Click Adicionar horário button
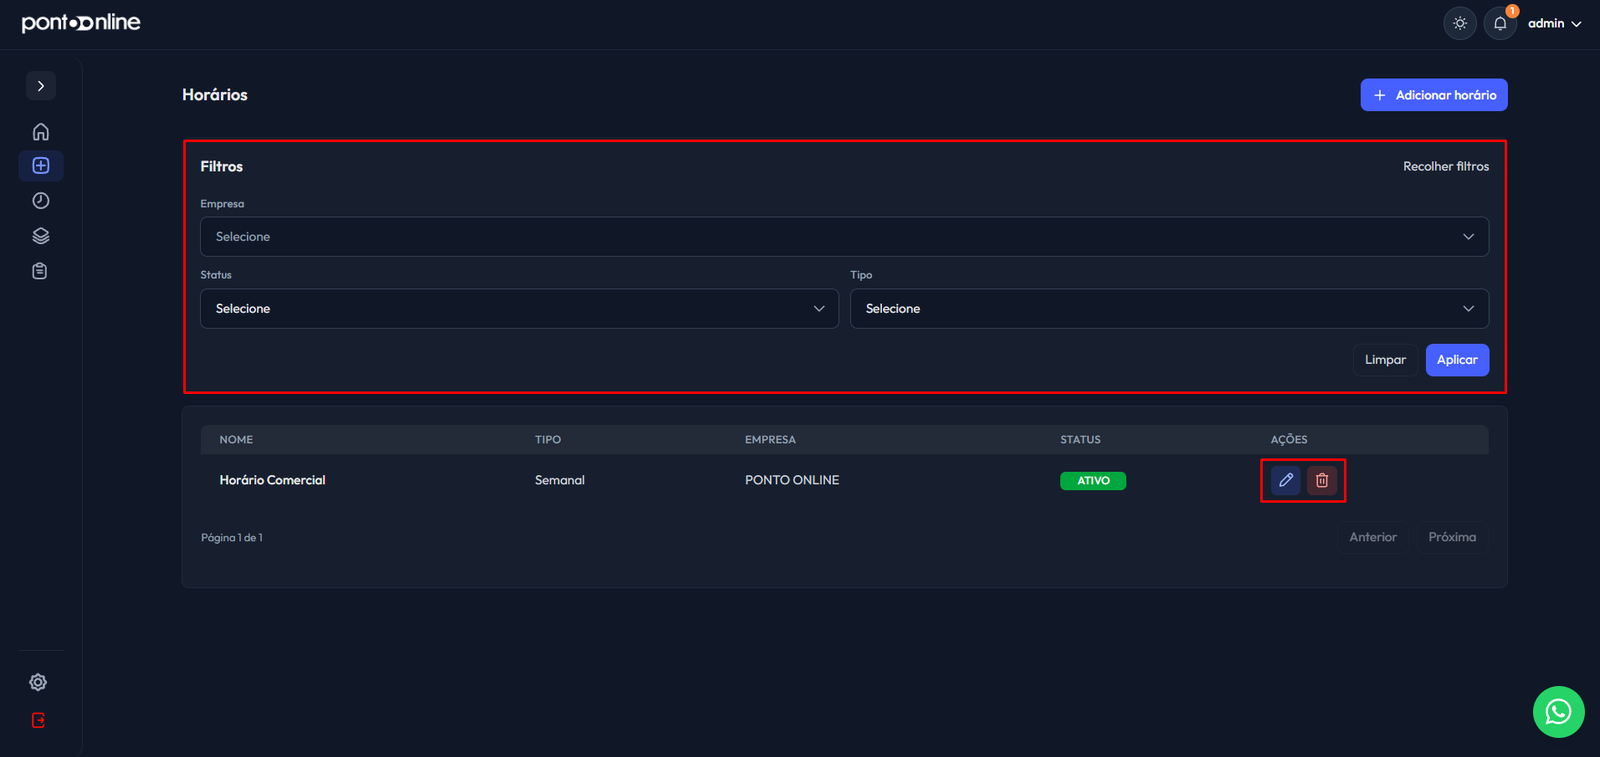This screenshot has height=757, width=1600. [1434, 95]
